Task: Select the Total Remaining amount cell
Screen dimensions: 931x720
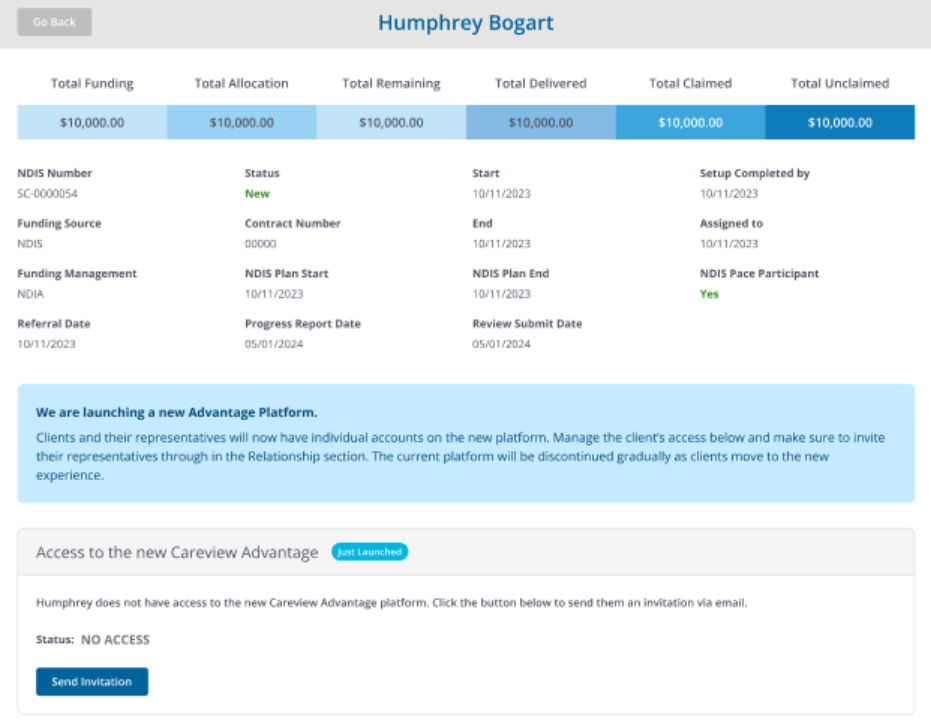Action: pyautogui.click(x=391, y=123)
